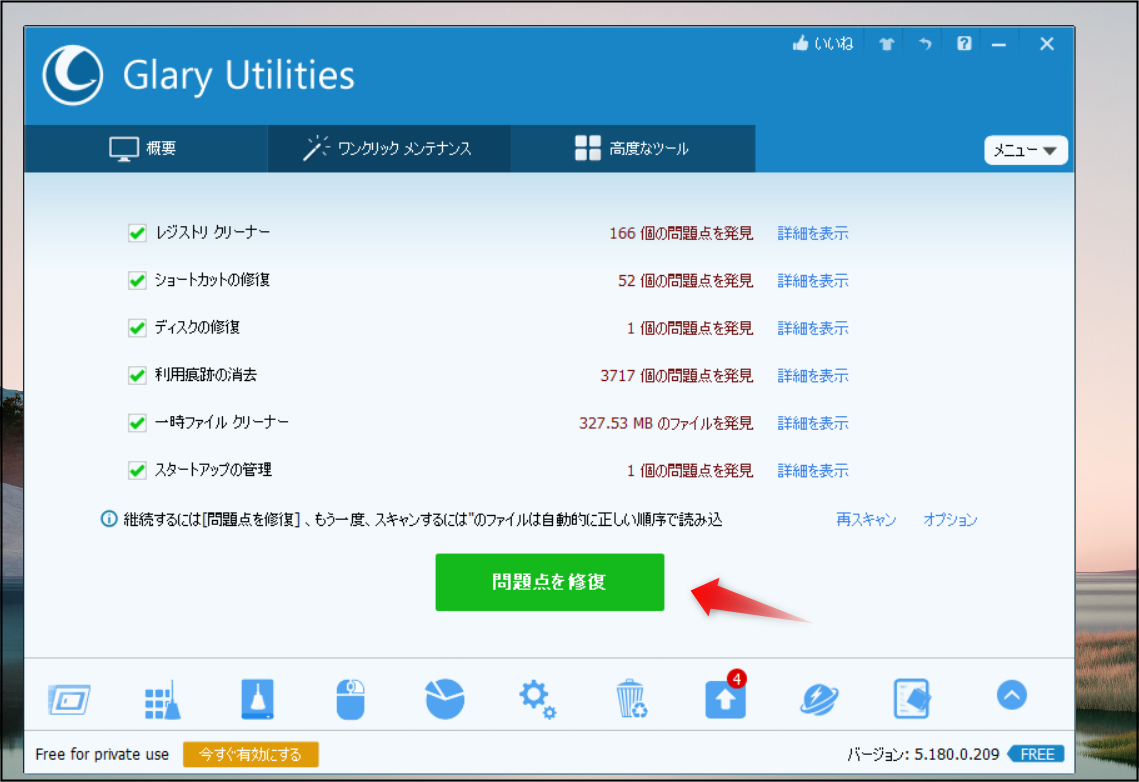Viewport: 1139px width, 782px height.
Task: Open the オプション link
Action: pos(950,519)
